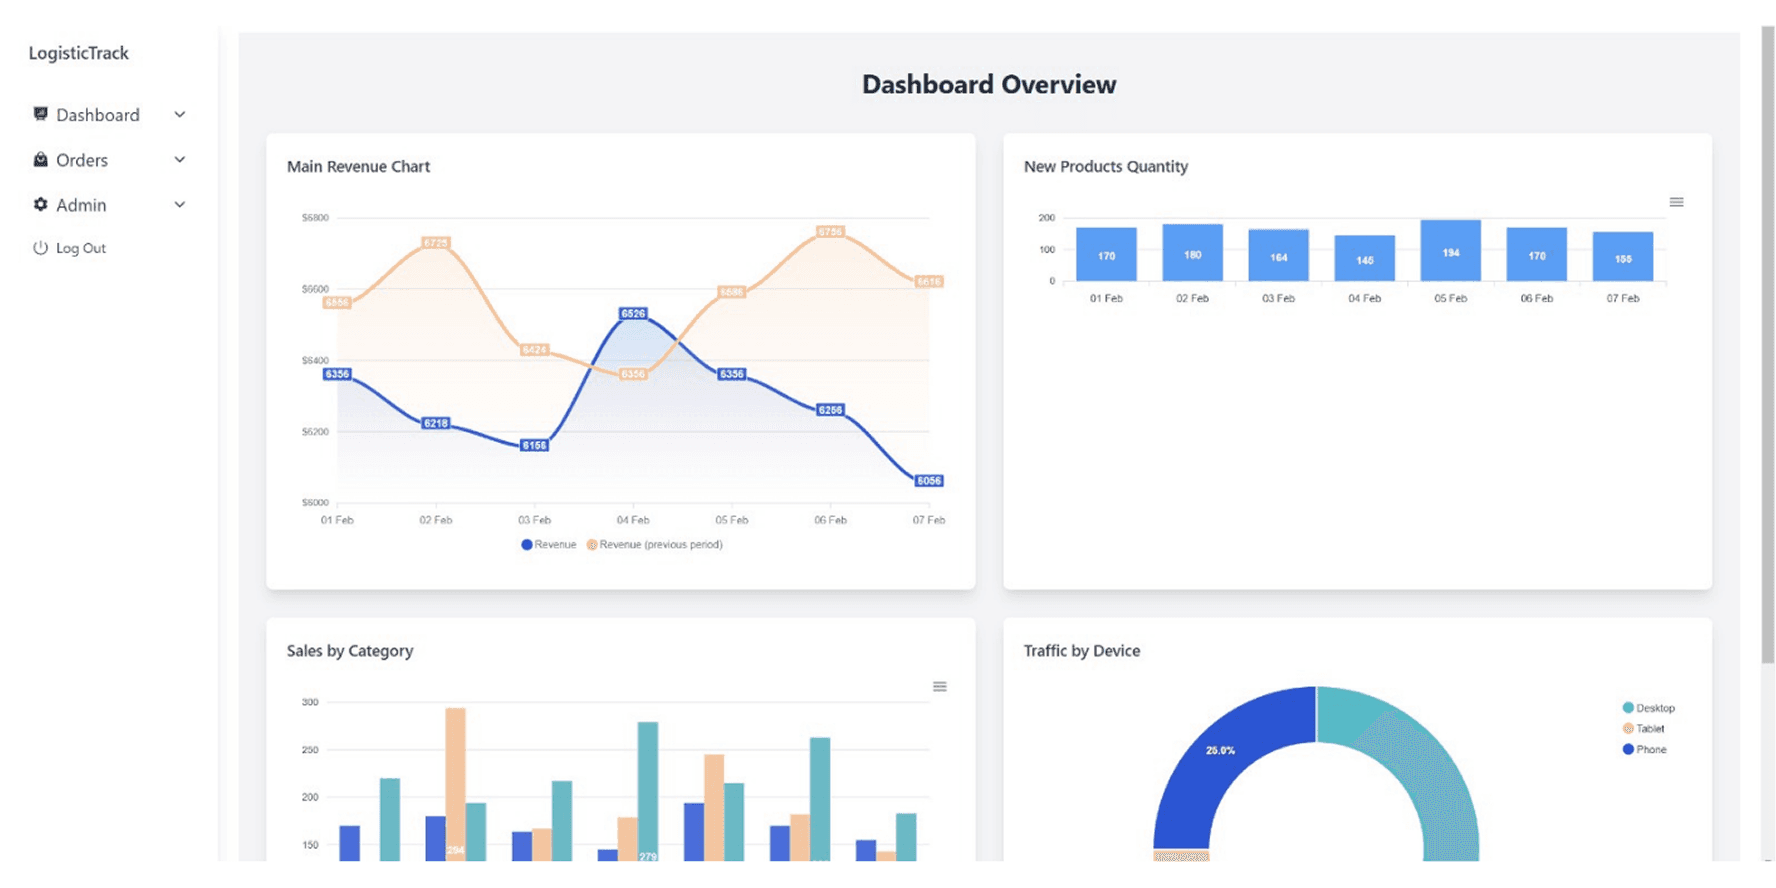The image size is (1776, 888).
Task: Click the 04 Feb label in revenue chart
Action: [x=633, y=520]
